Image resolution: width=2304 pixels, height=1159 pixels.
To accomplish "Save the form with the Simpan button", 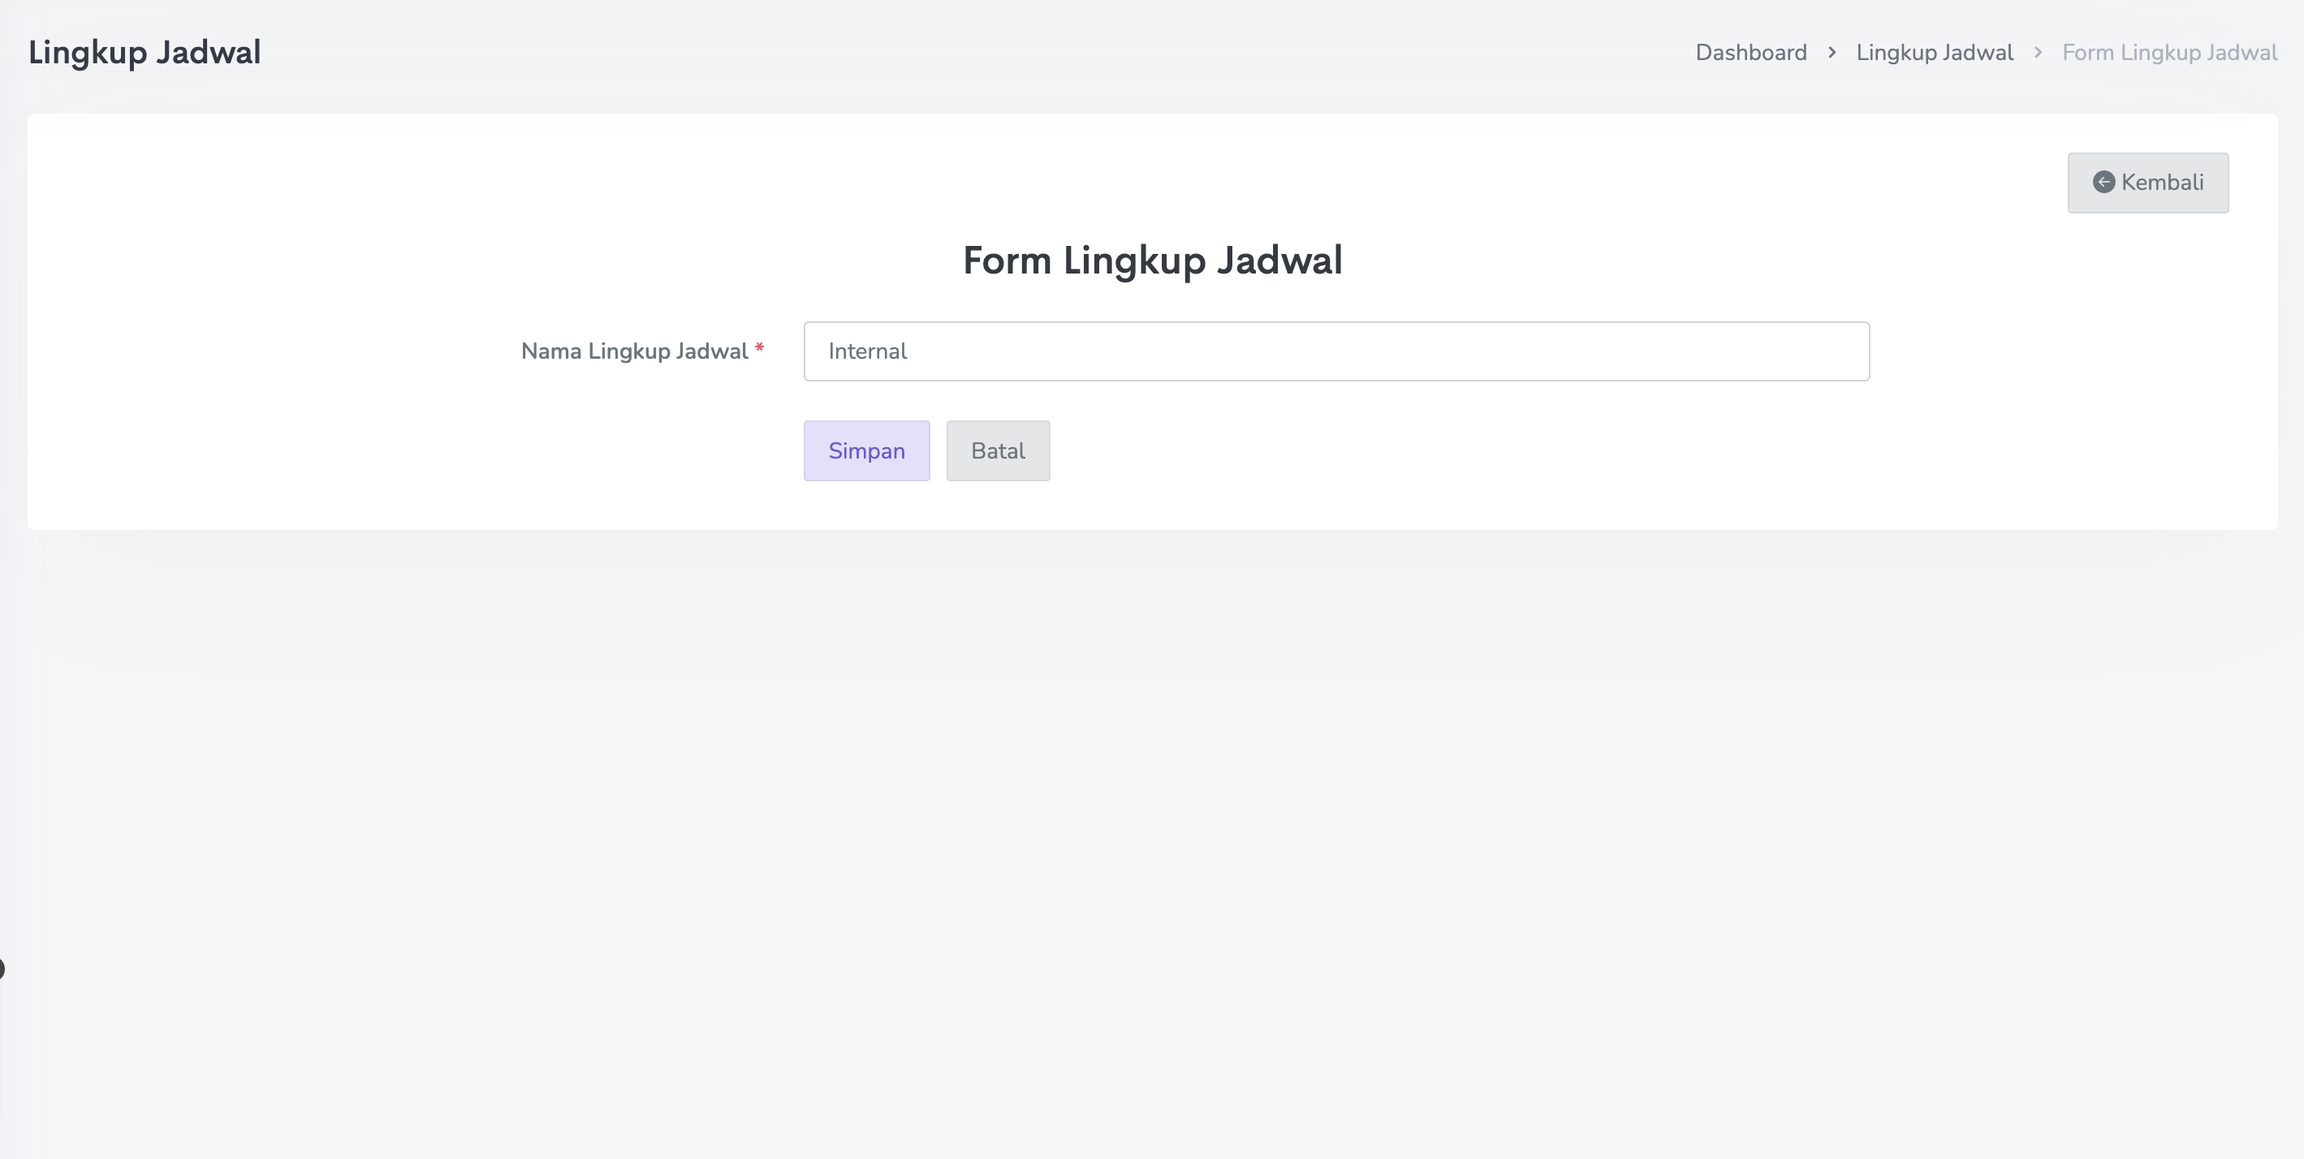I will pyautogui.click(x=866, y=451).
